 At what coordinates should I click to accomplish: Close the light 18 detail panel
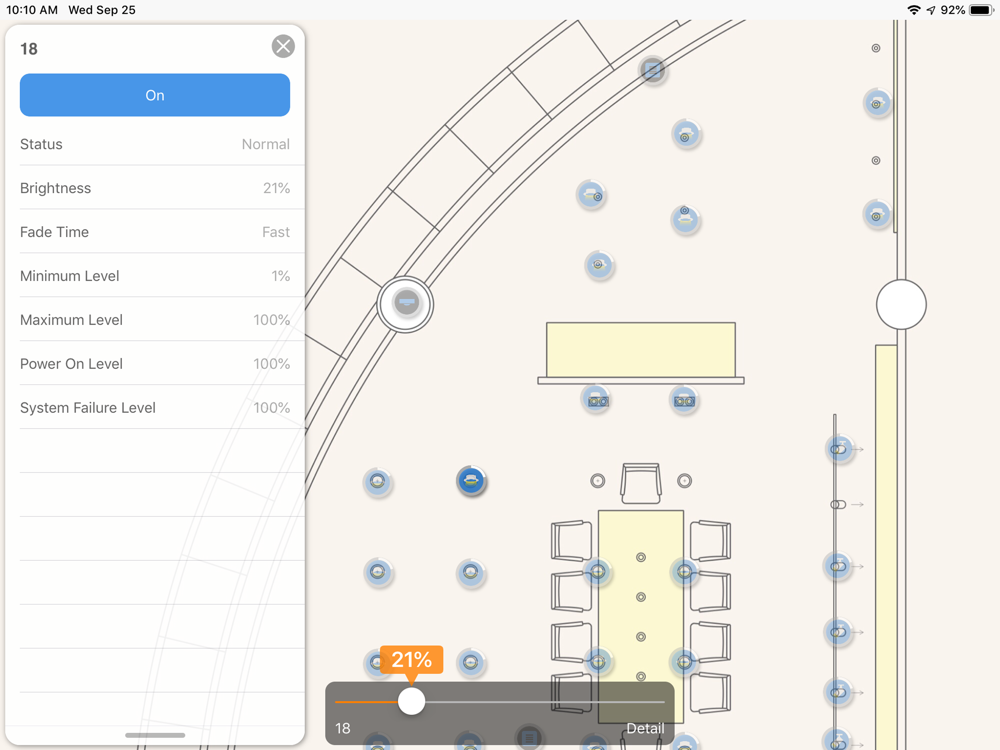coord(283,47)
